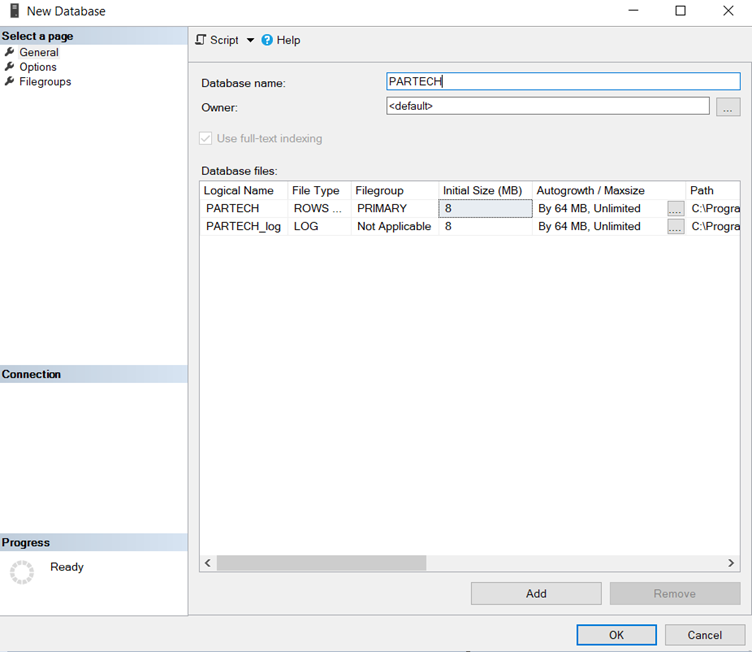Click the path cell of PARTECH row
Screen dimensions: 752x652
point(715,209)
